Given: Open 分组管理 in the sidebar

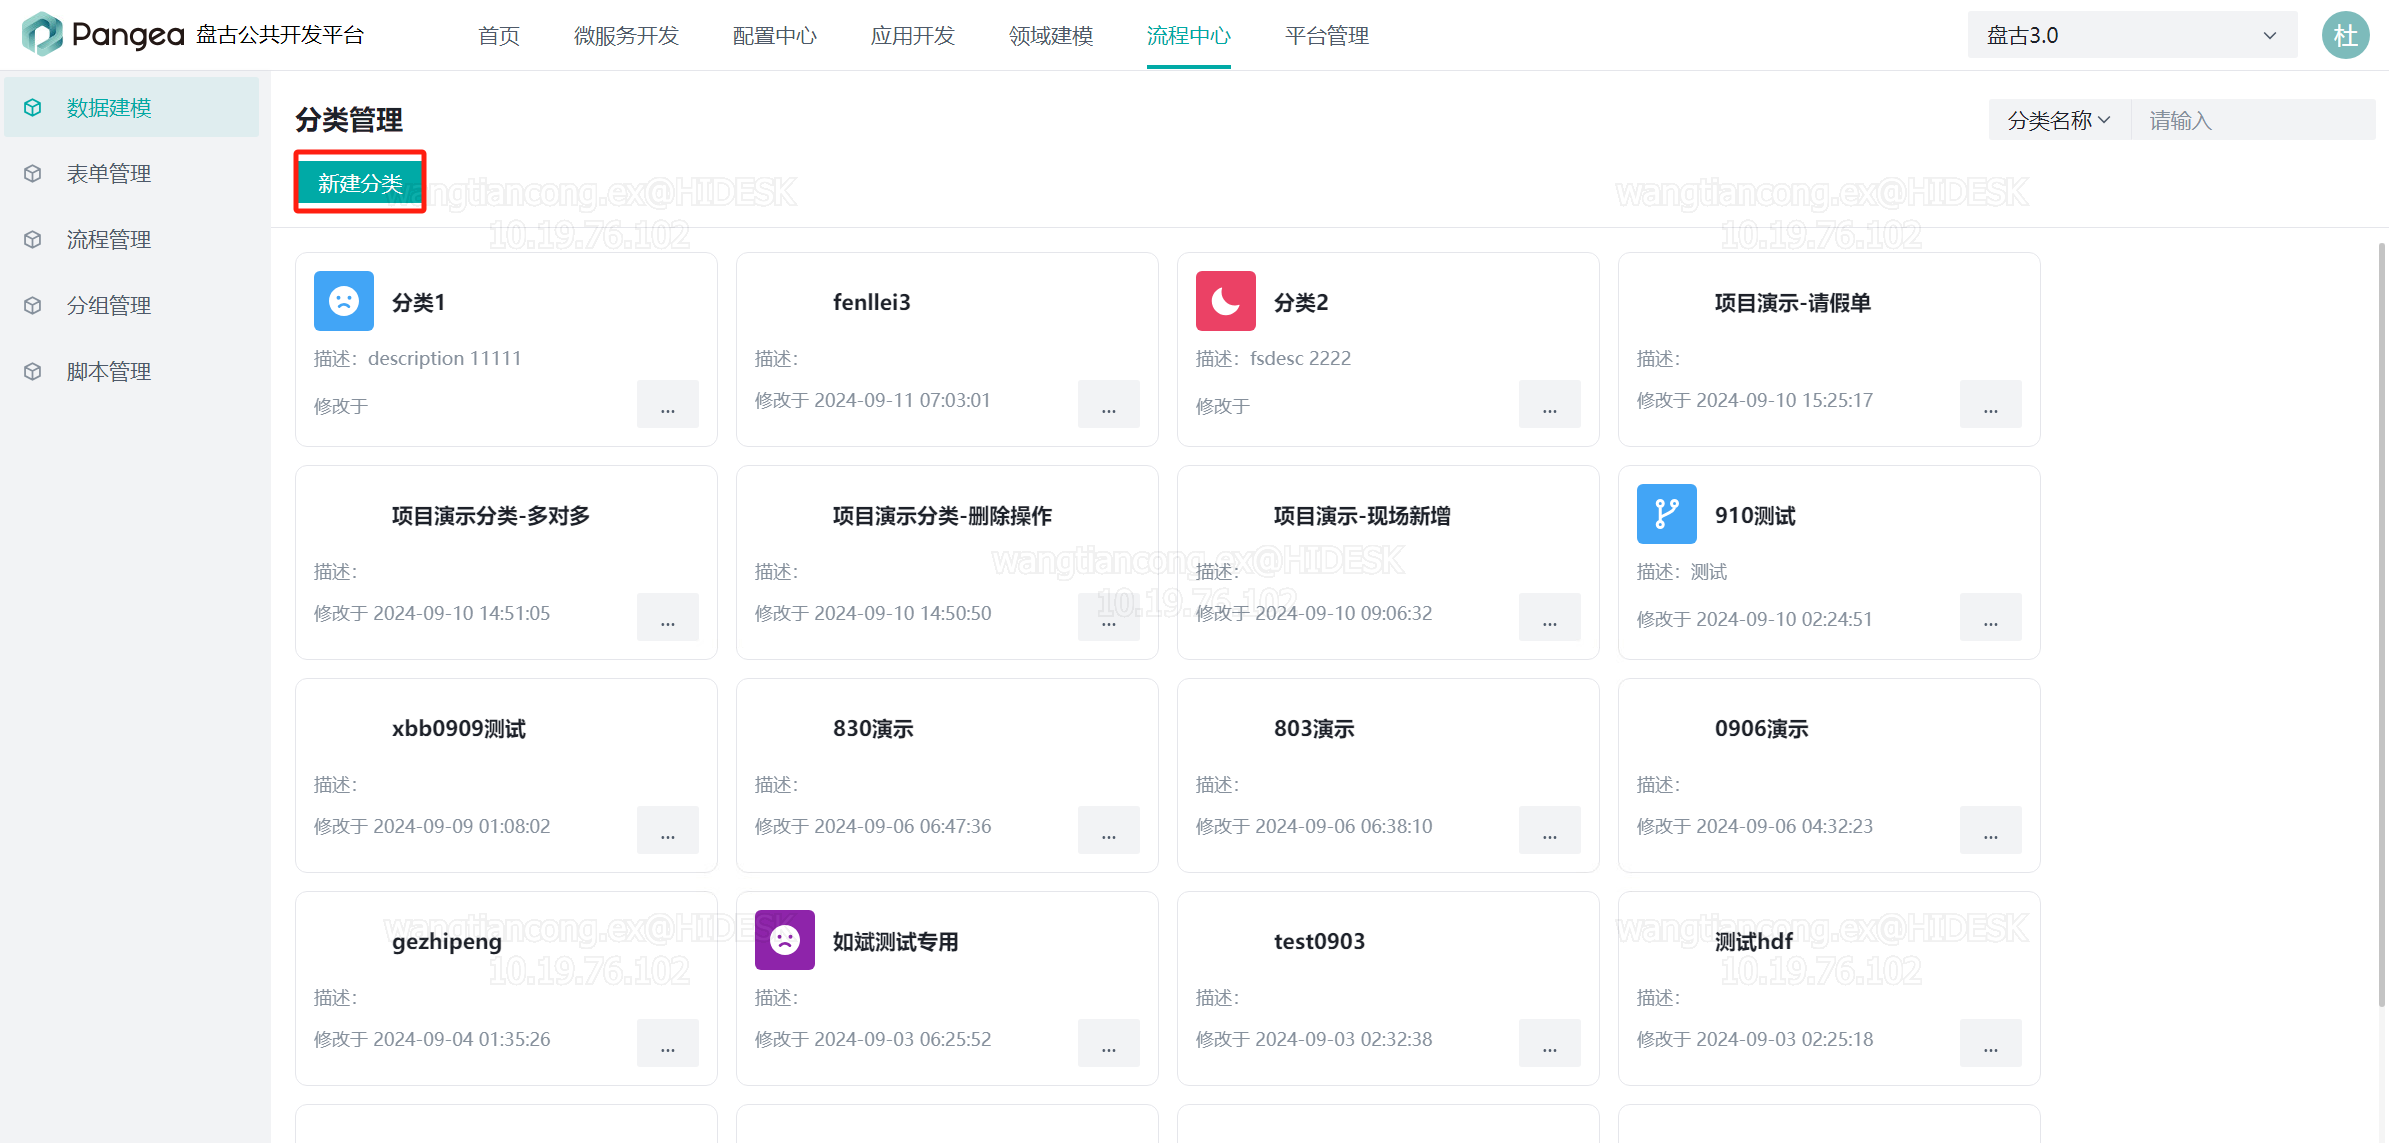Looking at the screenshot, I should pyautogui.click(x=132, y=305).
